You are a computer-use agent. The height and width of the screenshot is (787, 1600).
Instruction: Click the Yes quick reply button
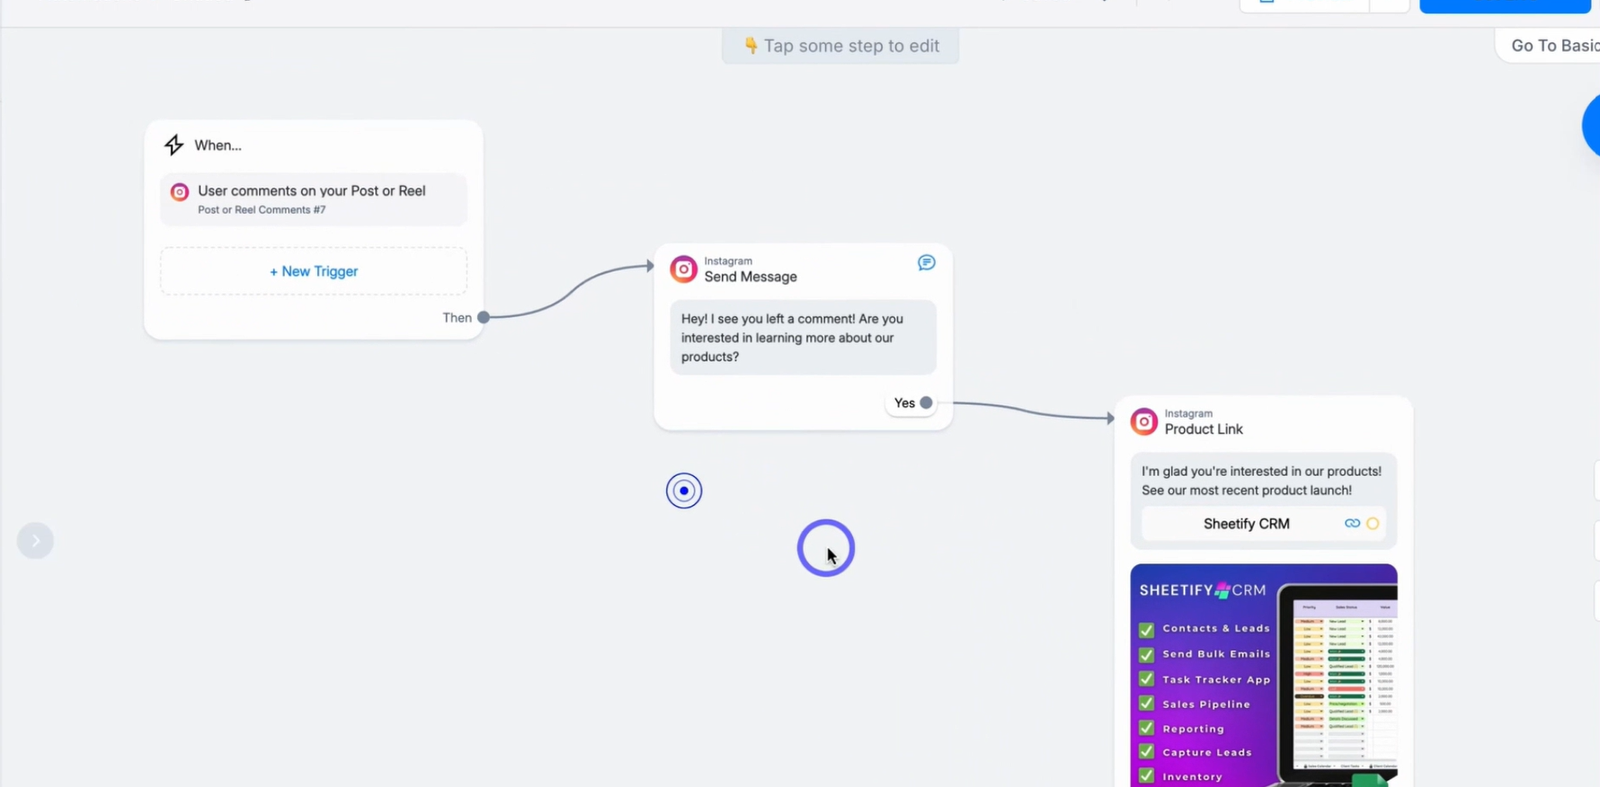click(910, 403)
